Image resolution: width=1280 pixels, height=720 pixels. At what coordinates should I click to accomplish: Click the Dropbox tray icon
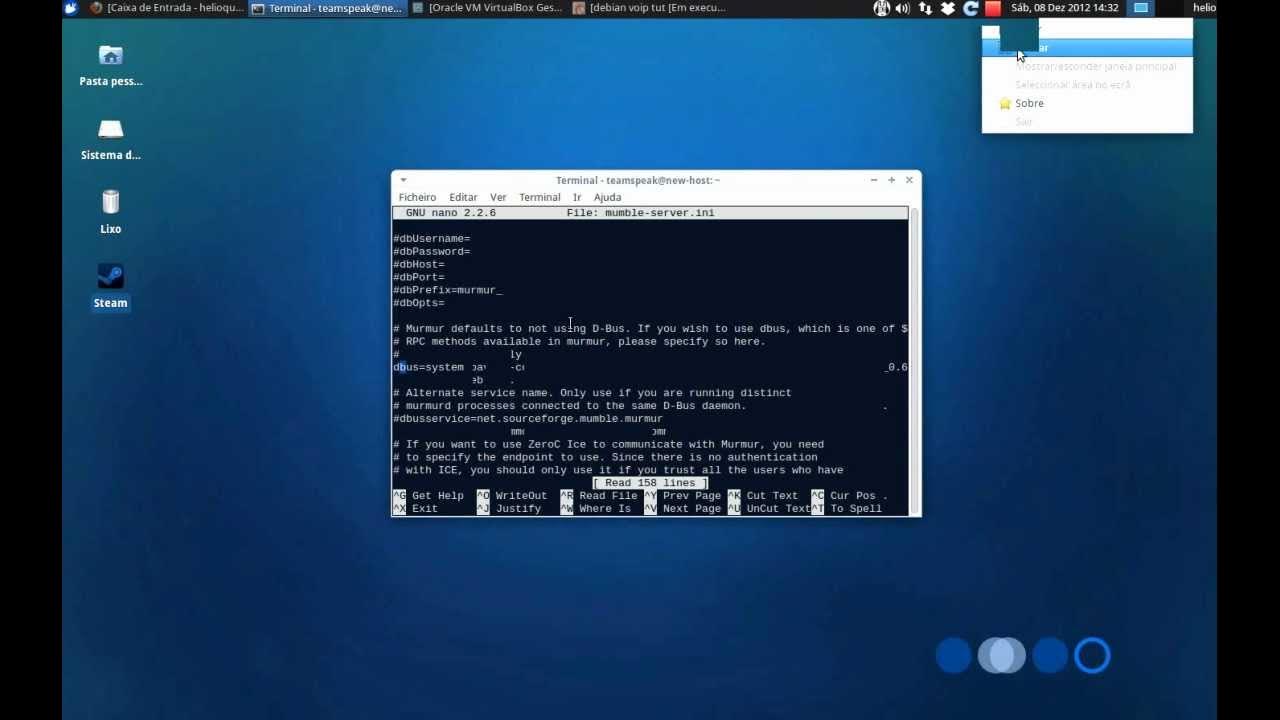point(947,8)
